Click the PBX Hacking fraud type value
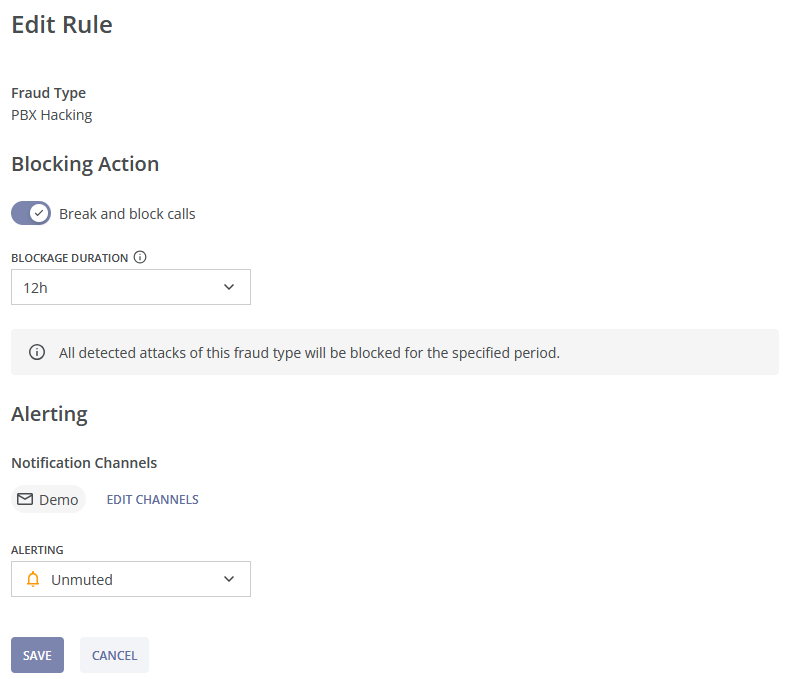The width and height of the screenshot is (788, 679). 51,115
